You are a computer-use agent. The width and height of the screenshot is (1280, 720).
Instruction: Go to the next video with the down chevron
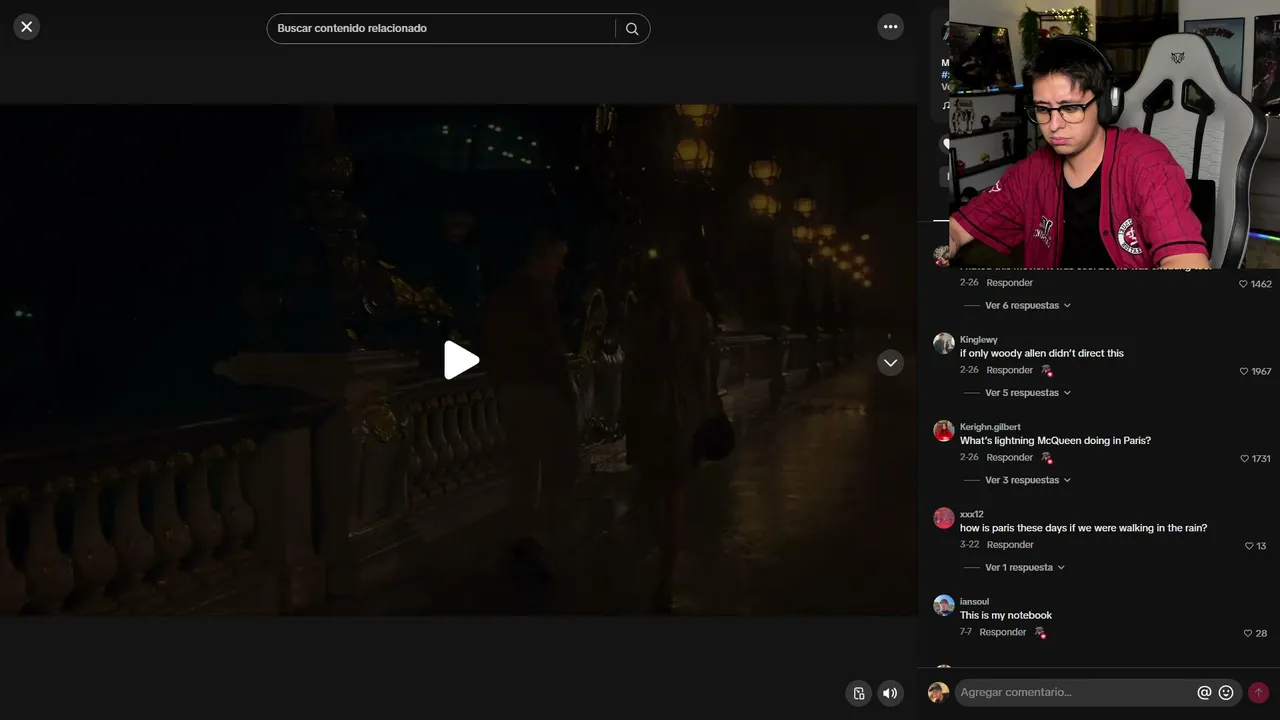tap(891, 363)
